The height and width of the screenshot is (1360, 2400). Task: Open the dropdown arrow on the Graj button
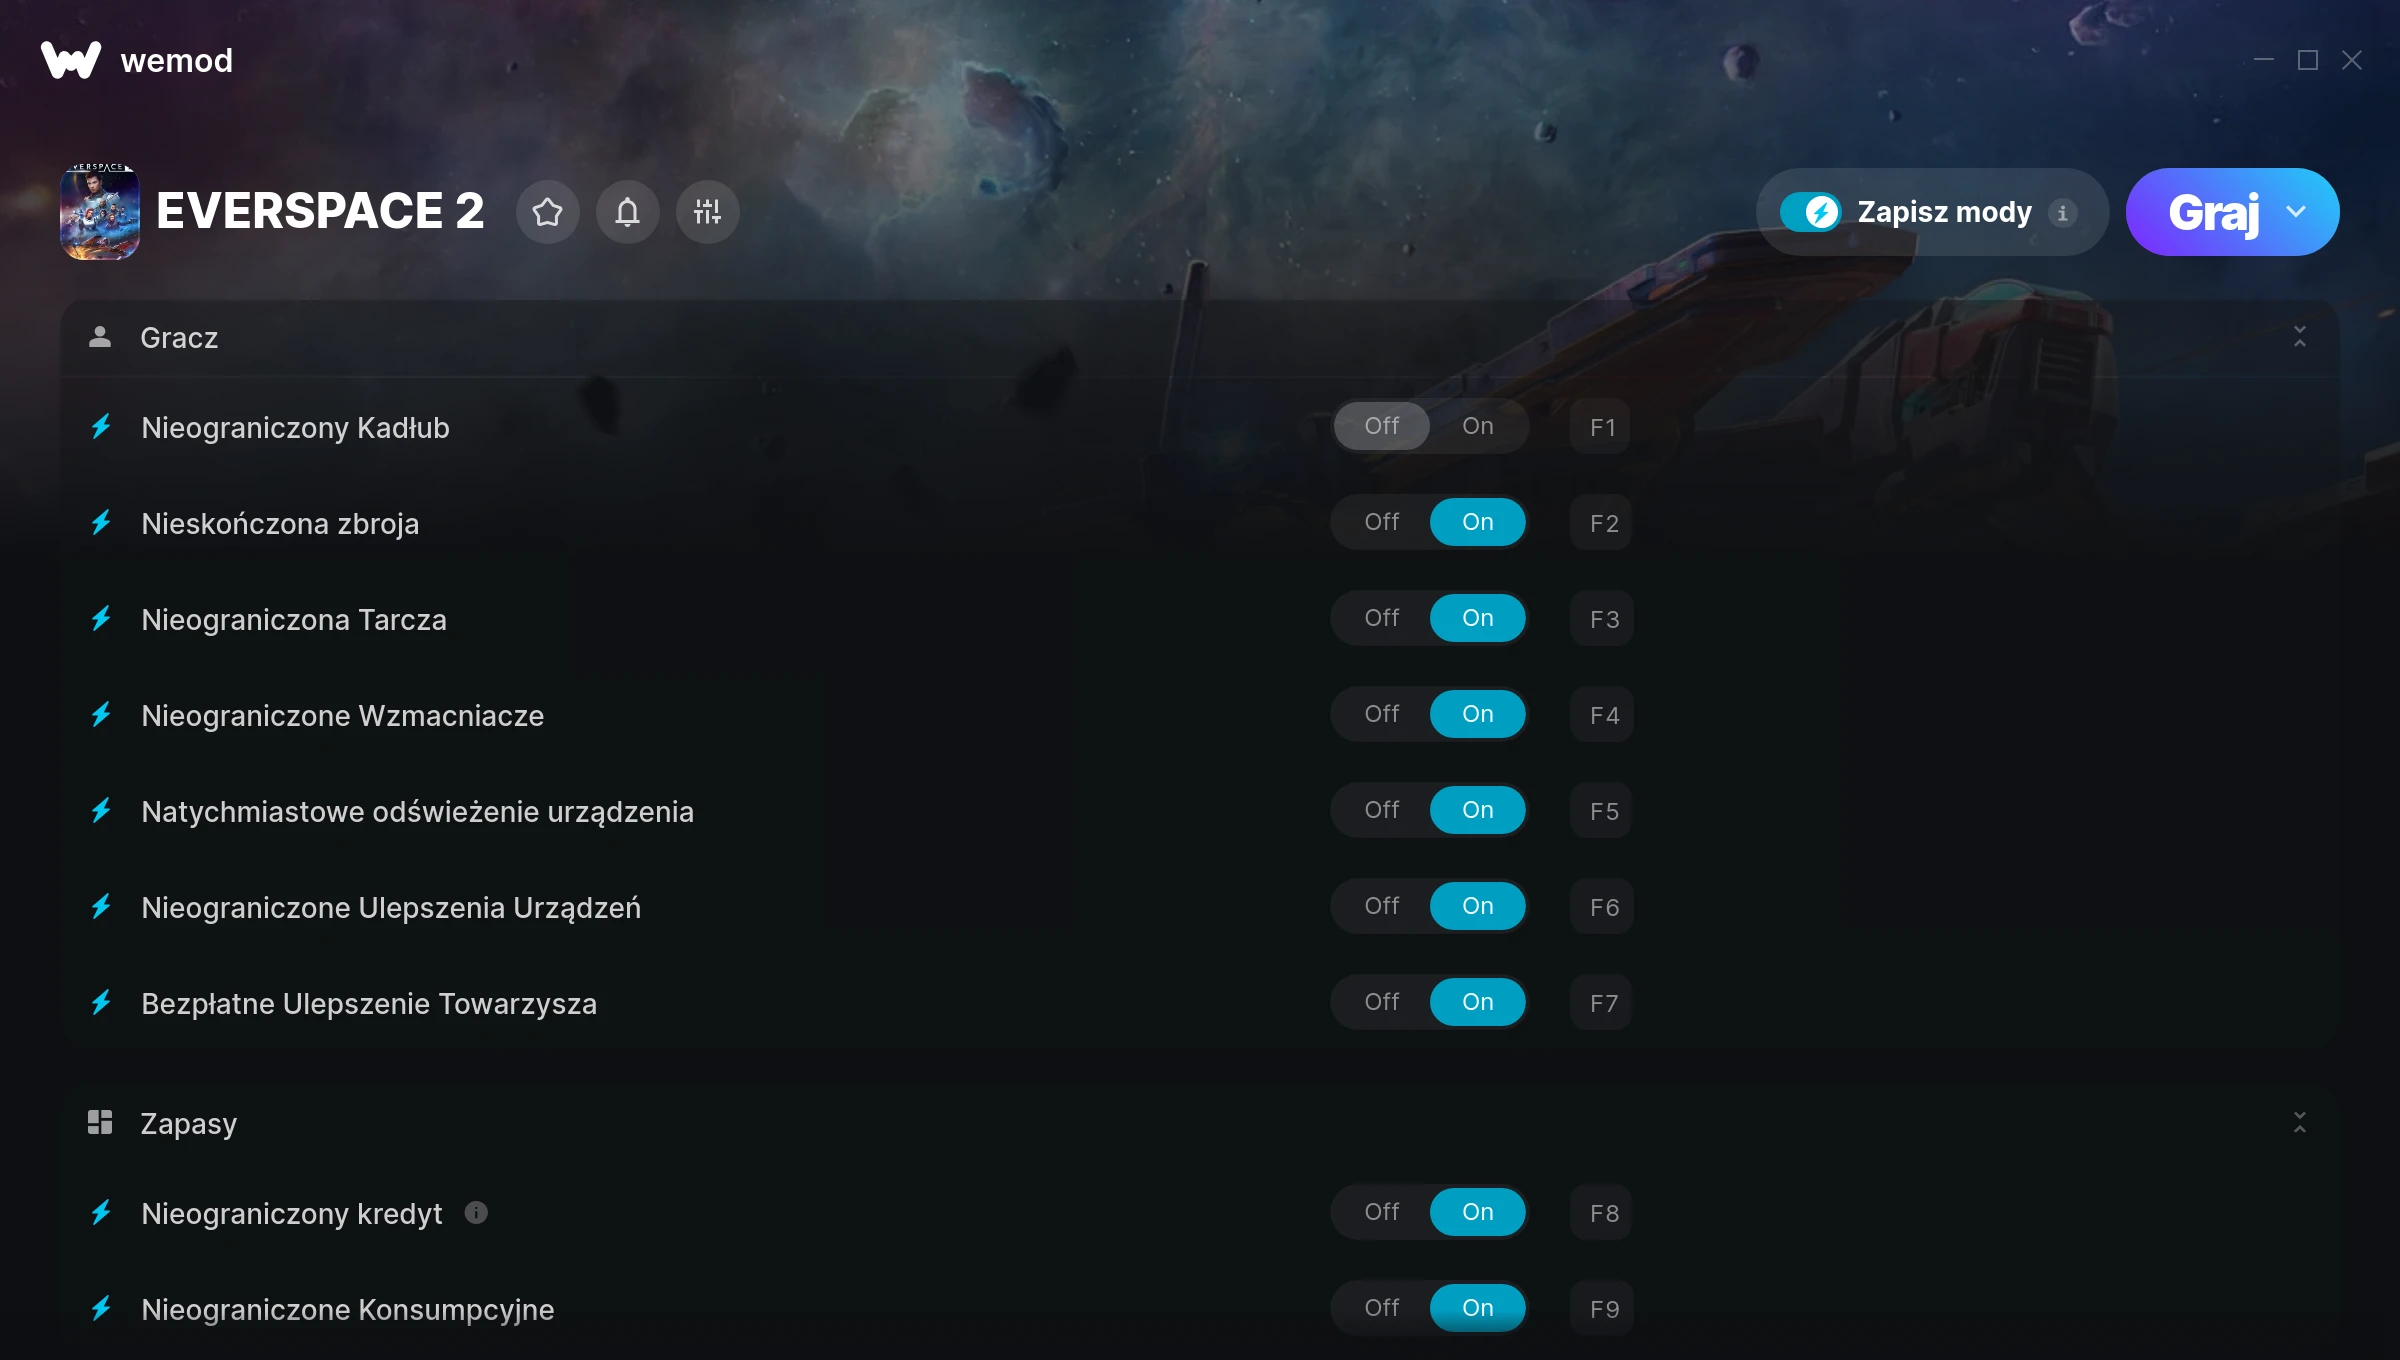(2296, 212)
